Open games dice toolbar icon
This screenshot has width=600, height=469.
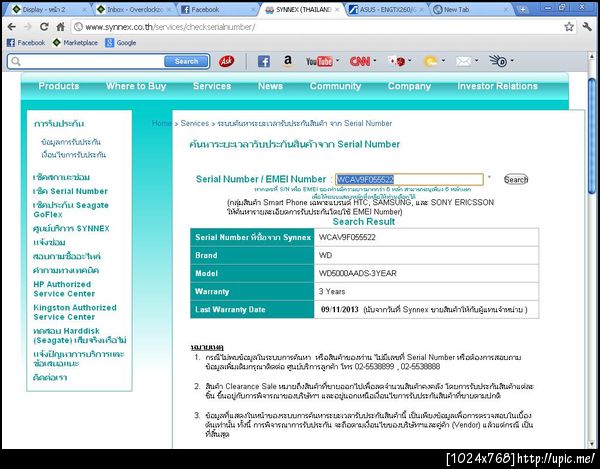pos(396,61)
